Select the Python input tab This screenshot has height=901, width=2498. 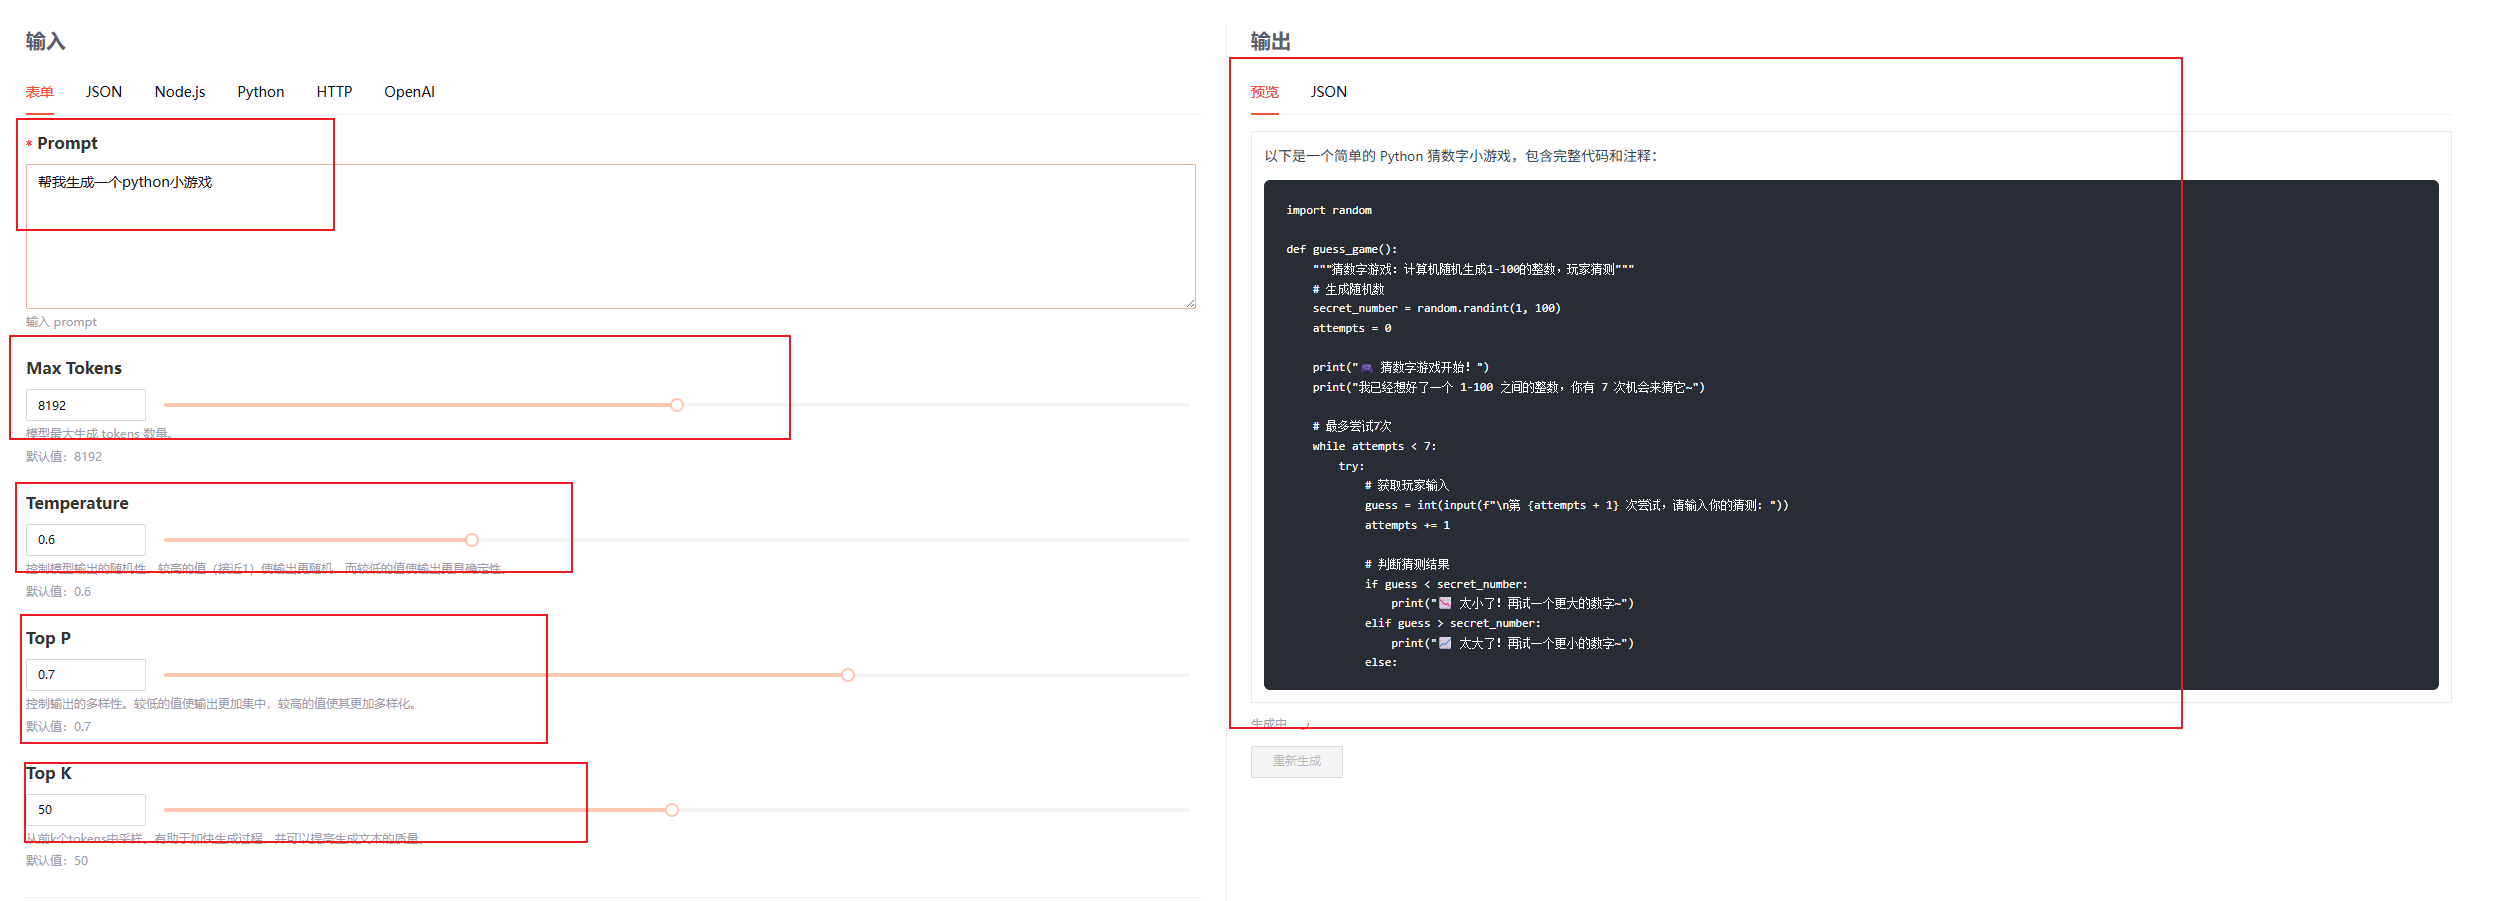tap(260, 92)
